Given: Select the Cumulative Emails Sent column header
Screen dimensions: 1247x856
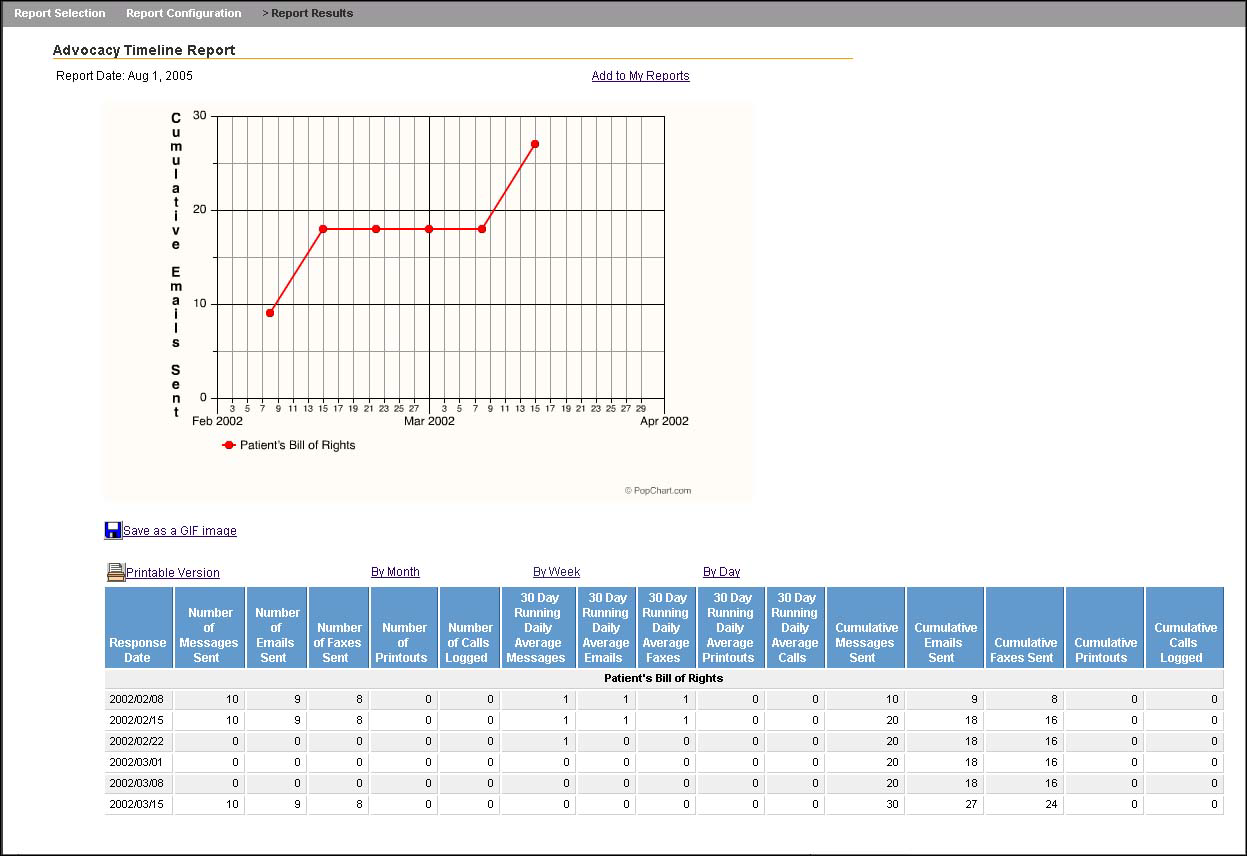Looking at the screenshot, I should 945,627.
